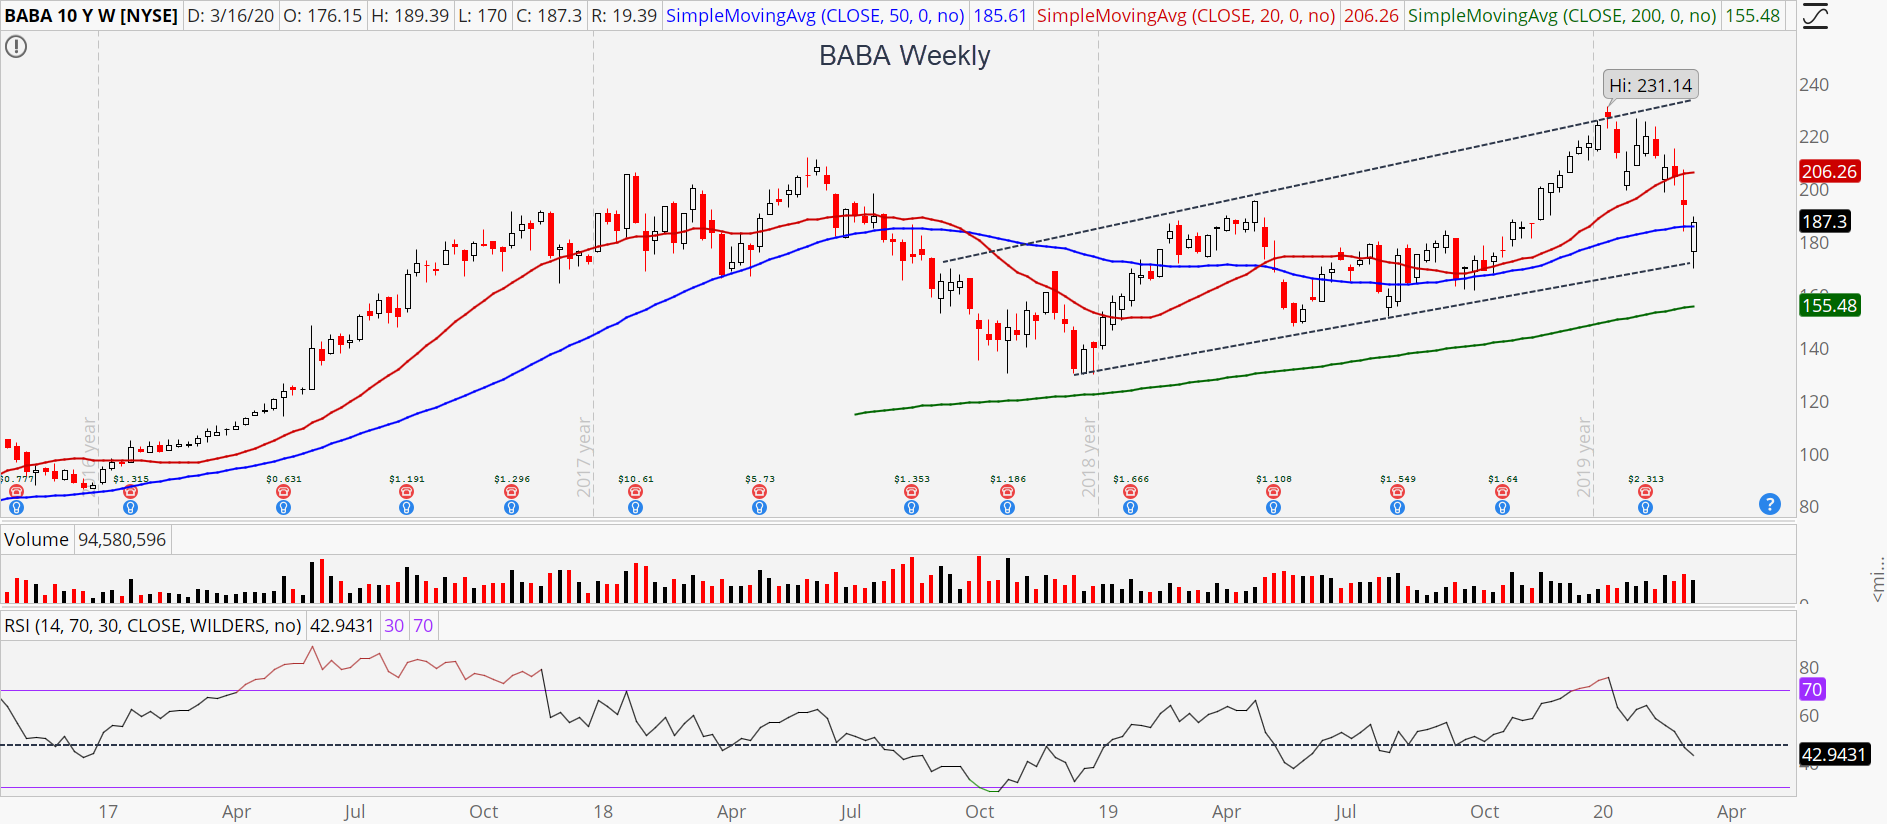Screen dimensions: 1887x824
Task: Click the blue lightbulb icon below $1.315
Action: (x=130, y=508)
